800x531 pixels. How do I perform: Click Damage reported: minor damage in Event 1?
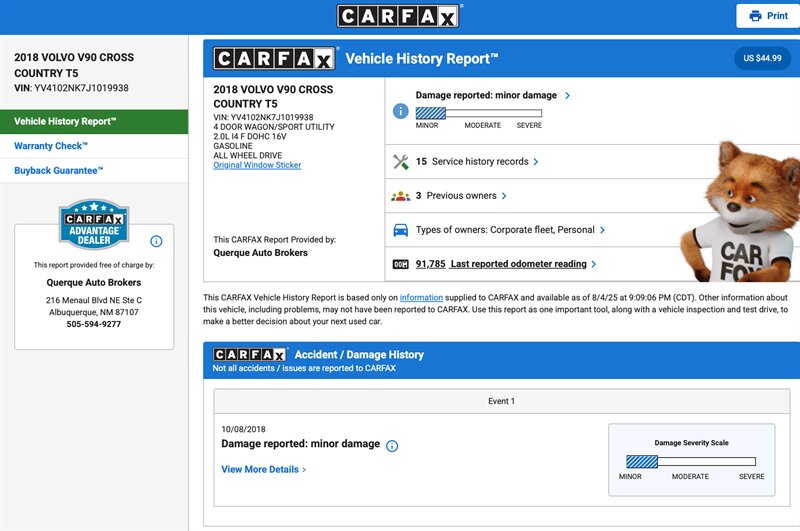tap(301, 444)
